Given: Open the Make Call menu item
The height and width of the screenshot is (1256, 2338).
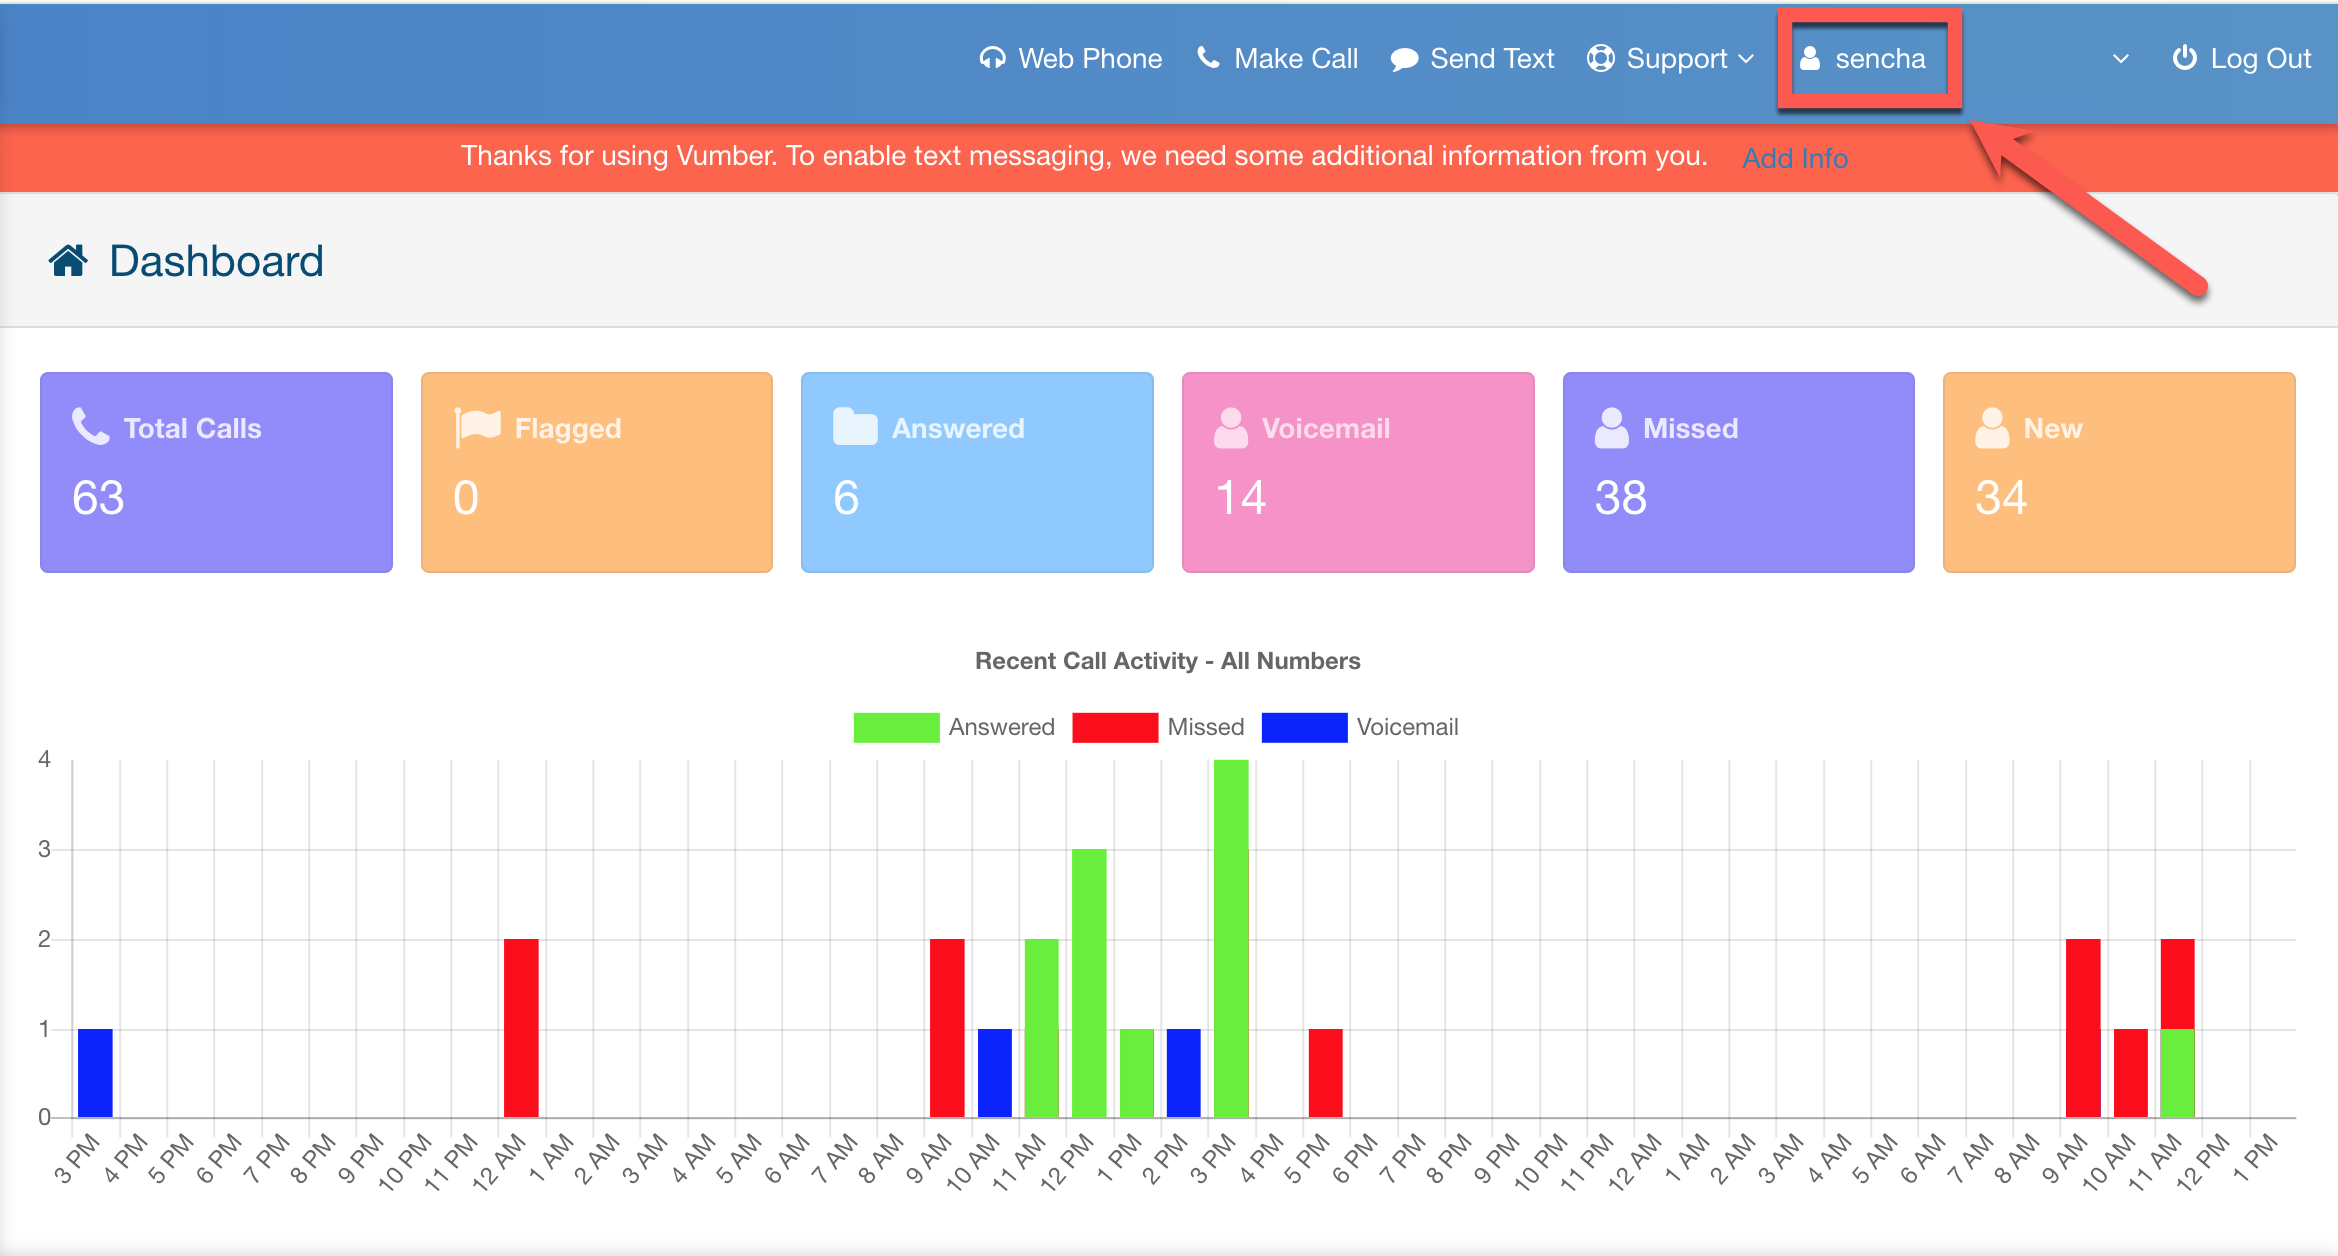Looking at the screenshot, I should (1295, 58).
